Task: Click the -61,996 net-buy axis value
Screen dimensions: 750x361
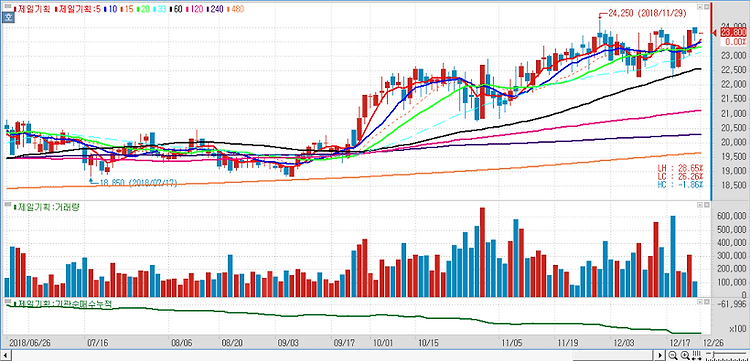Action: click(732, 304)
